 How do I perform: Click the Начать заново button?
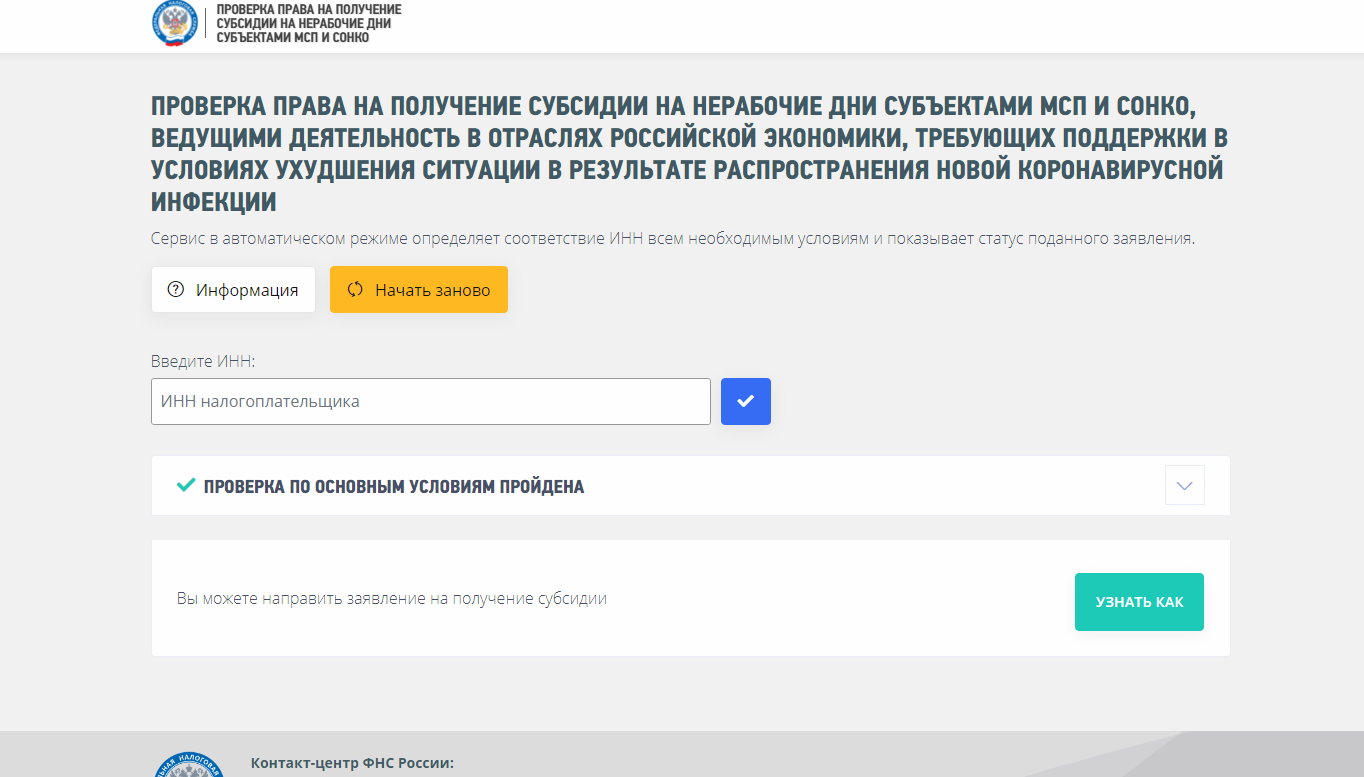419,290
